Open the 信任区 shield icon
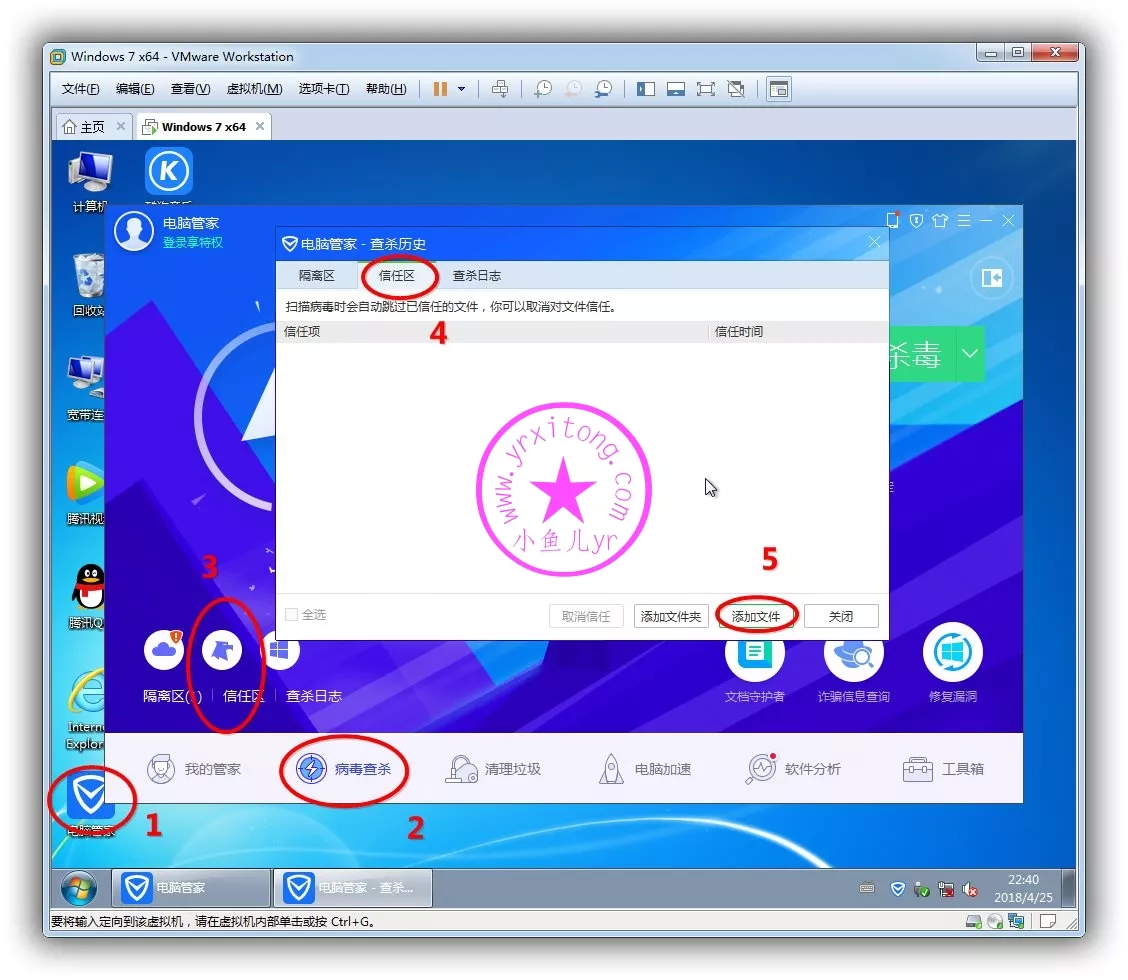 click(x=222, y=651)
